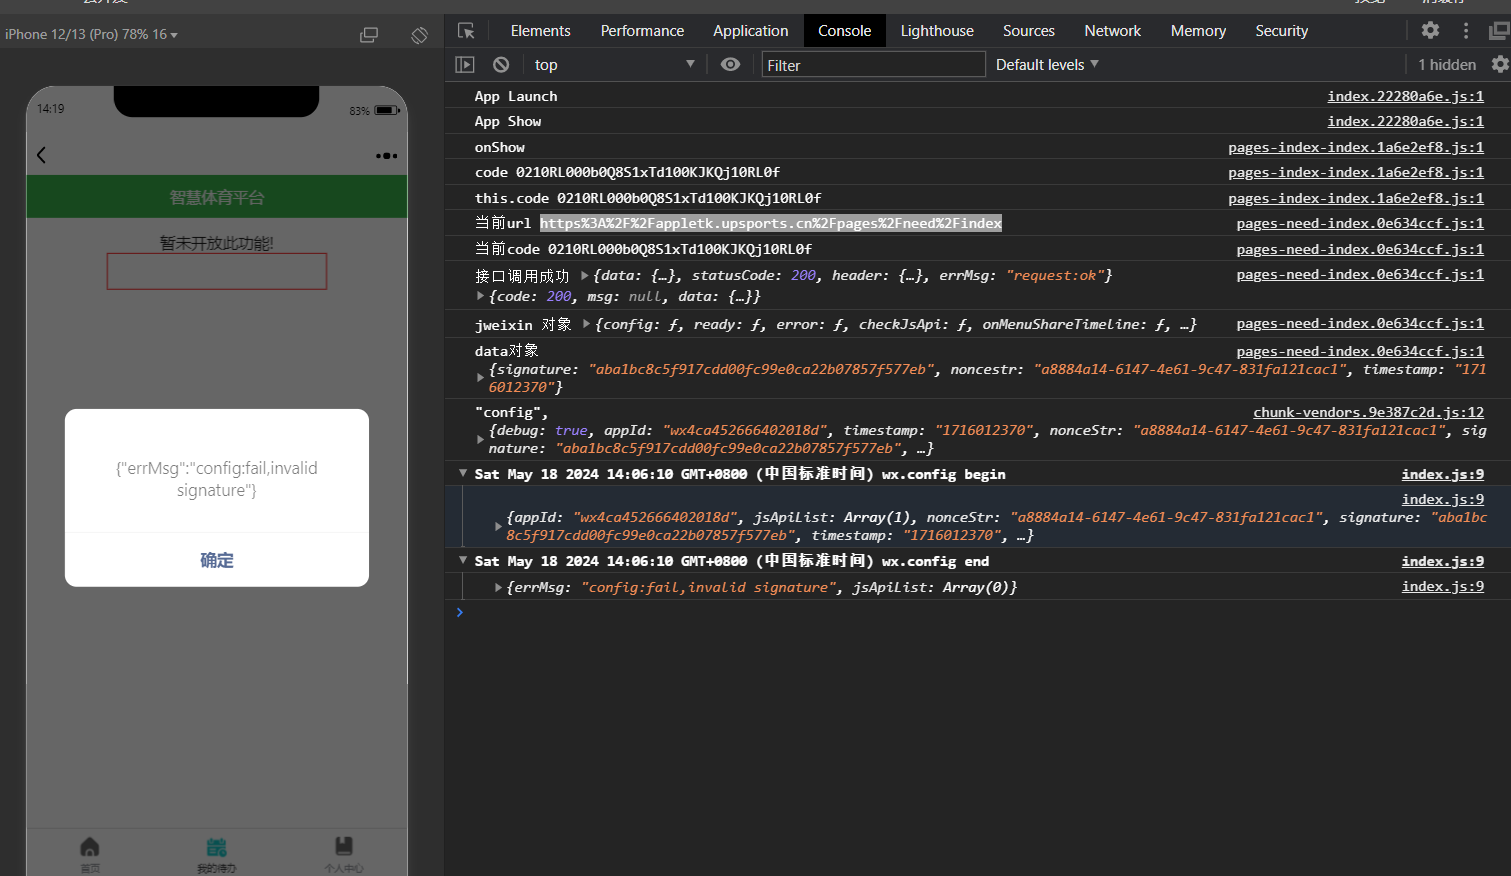1511x876 pixels.
Task: Switch to the Elements tab
Action: click(x=540, y=31)
